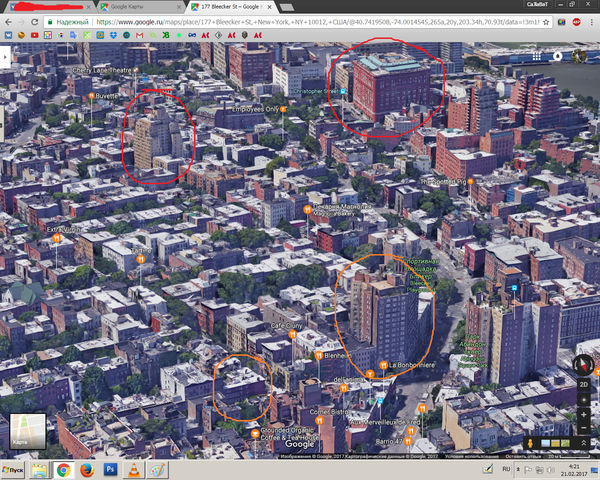
Task: Pick up the yellow Street View pegman
Action: point(529,442)
